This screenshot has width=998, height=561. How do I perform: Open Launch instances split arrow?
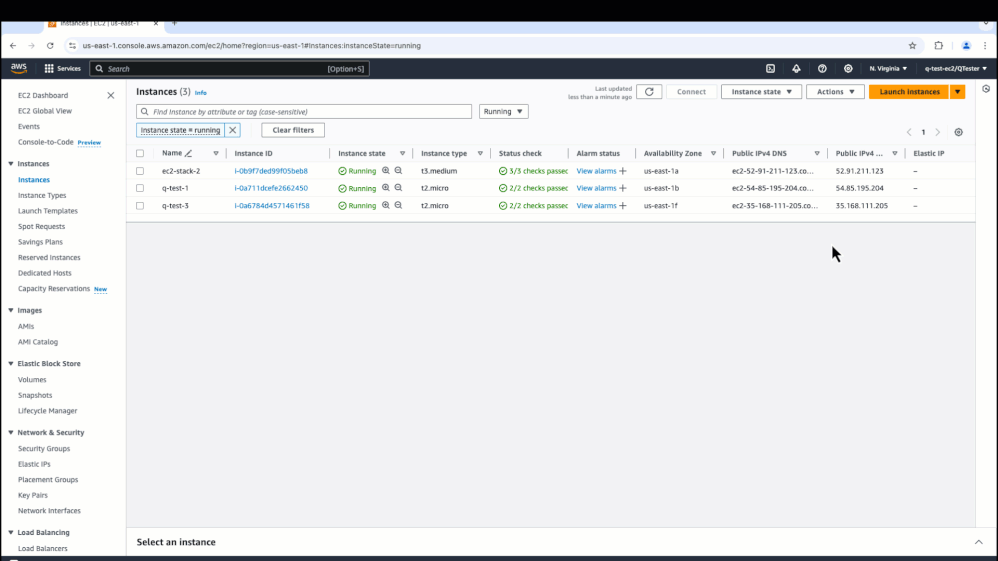coord(957,92)
